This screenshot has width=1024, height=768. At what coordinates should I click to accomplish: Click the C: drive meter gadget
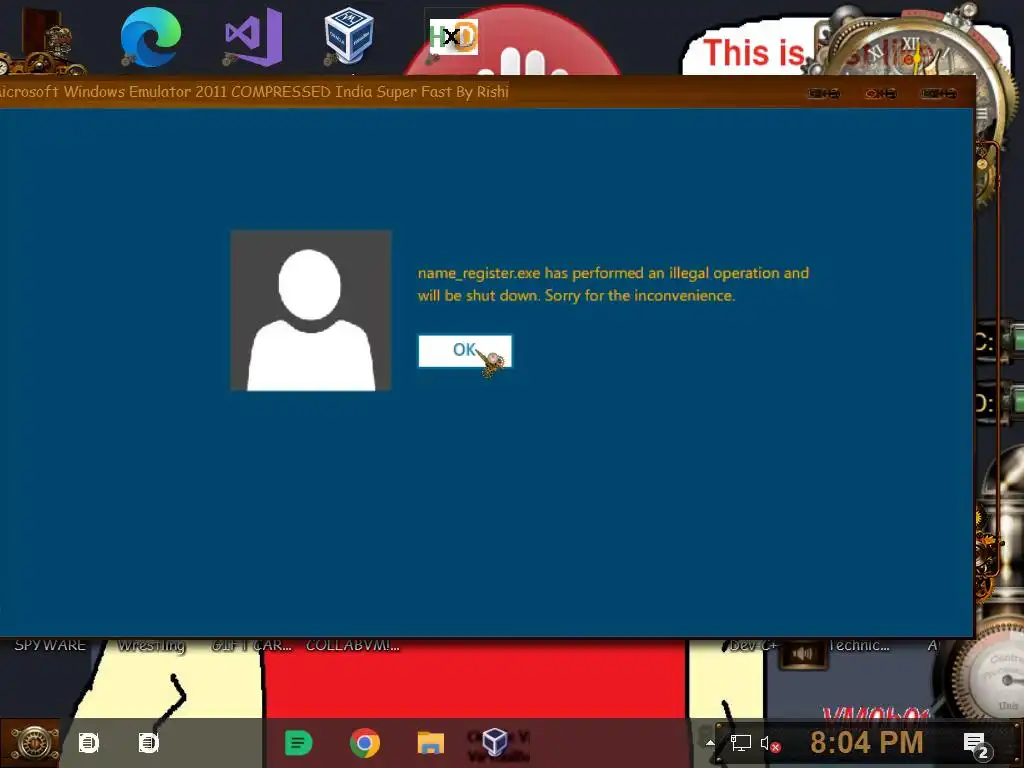tap(999, 342)
